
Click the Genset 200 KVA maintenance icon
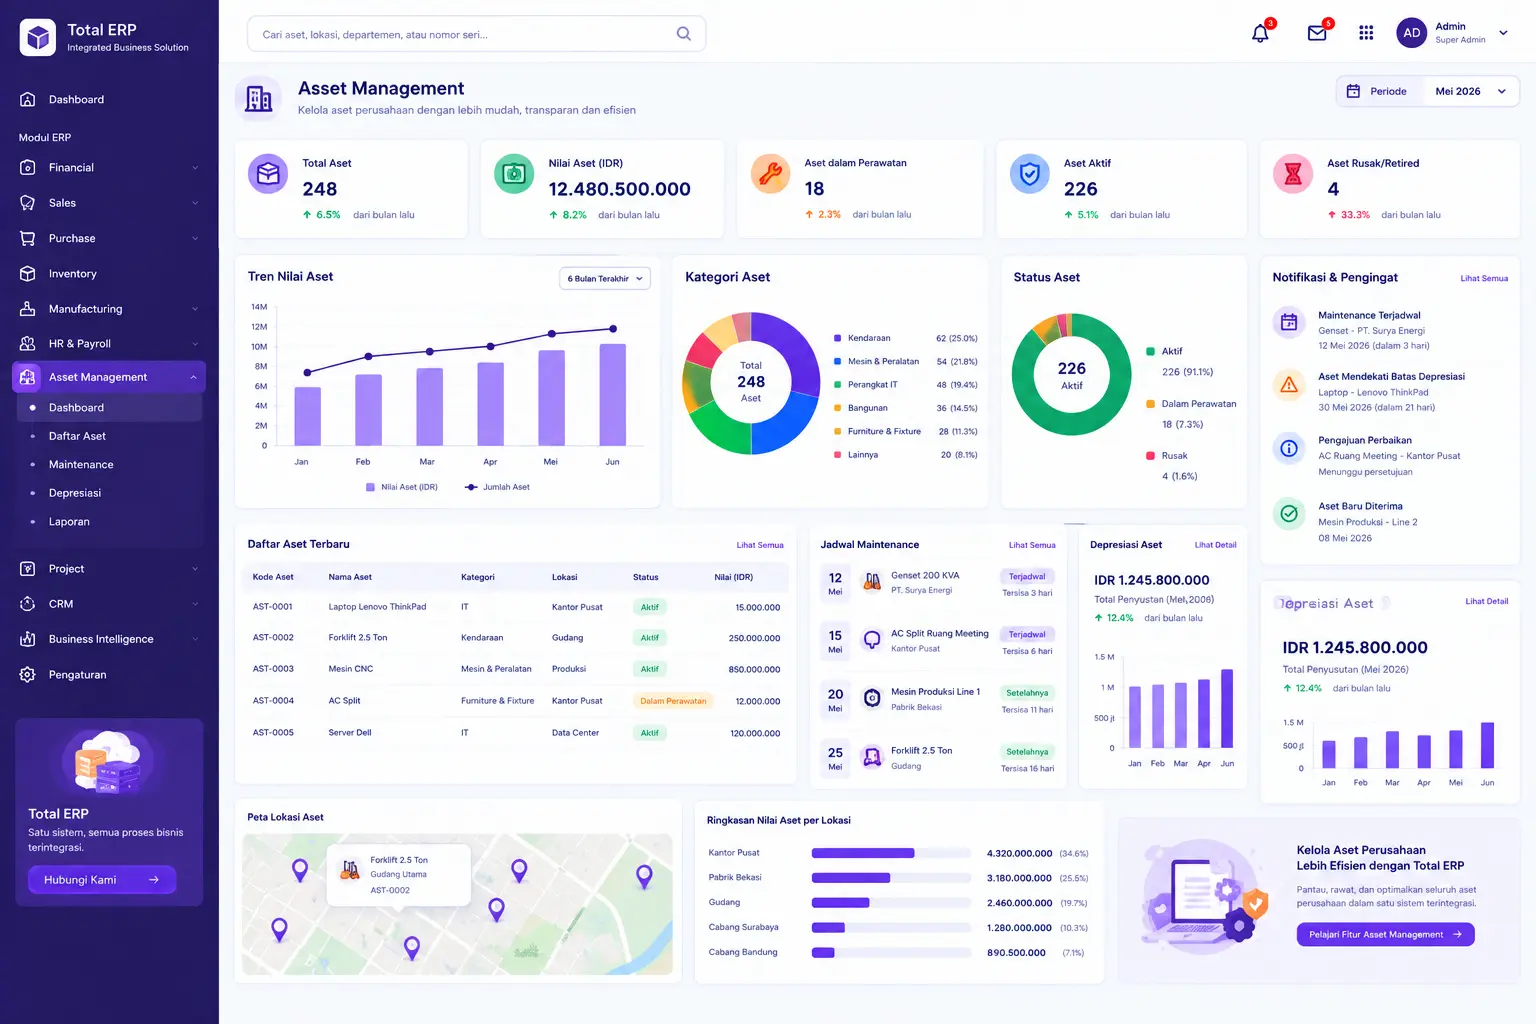[872, 581]
